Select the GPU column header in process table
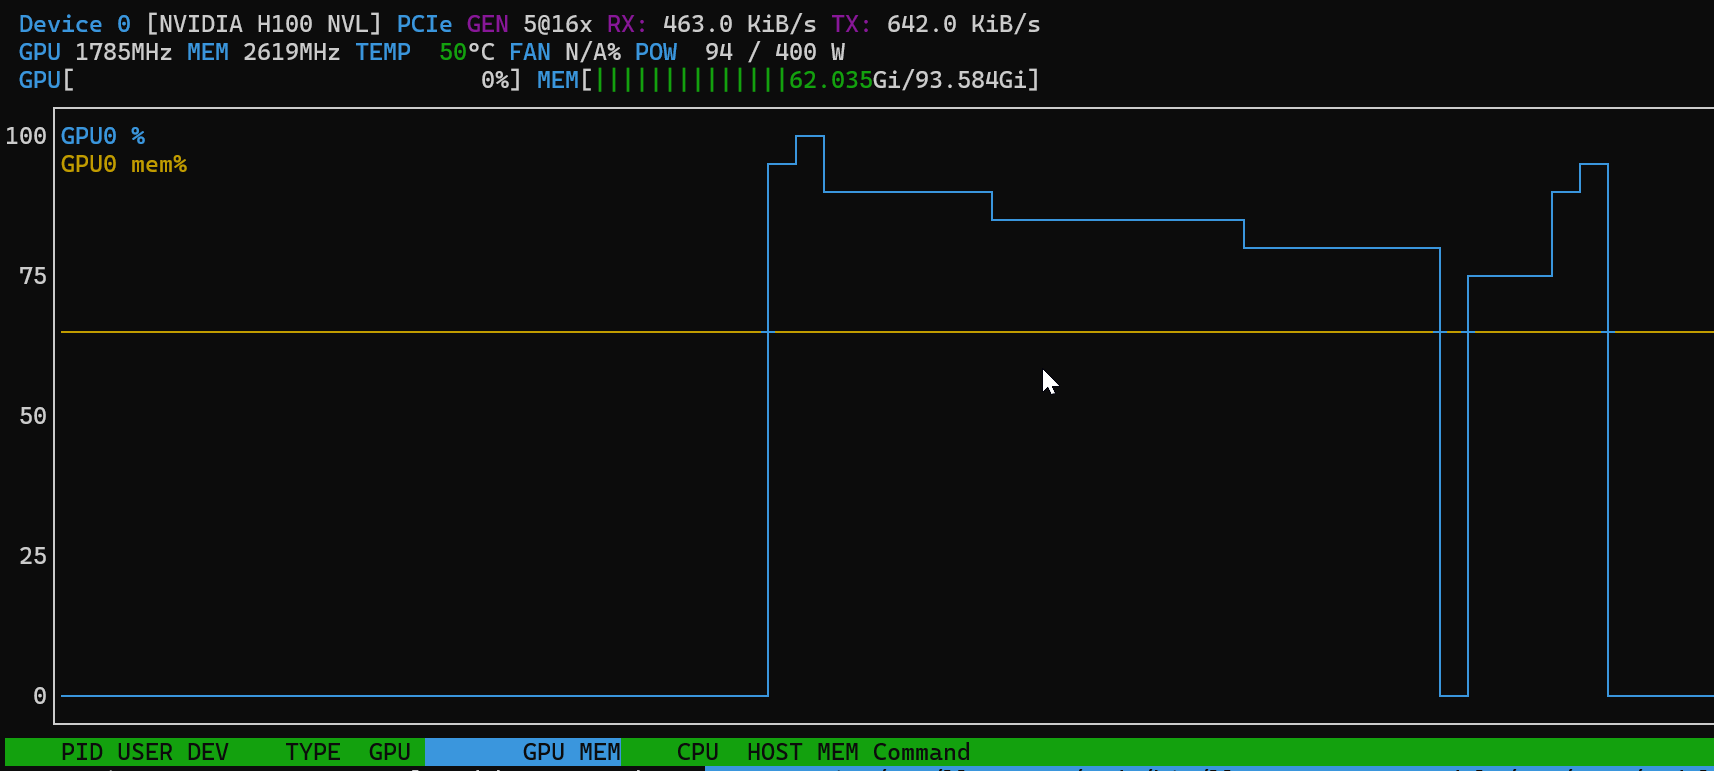 pos(390,752)
